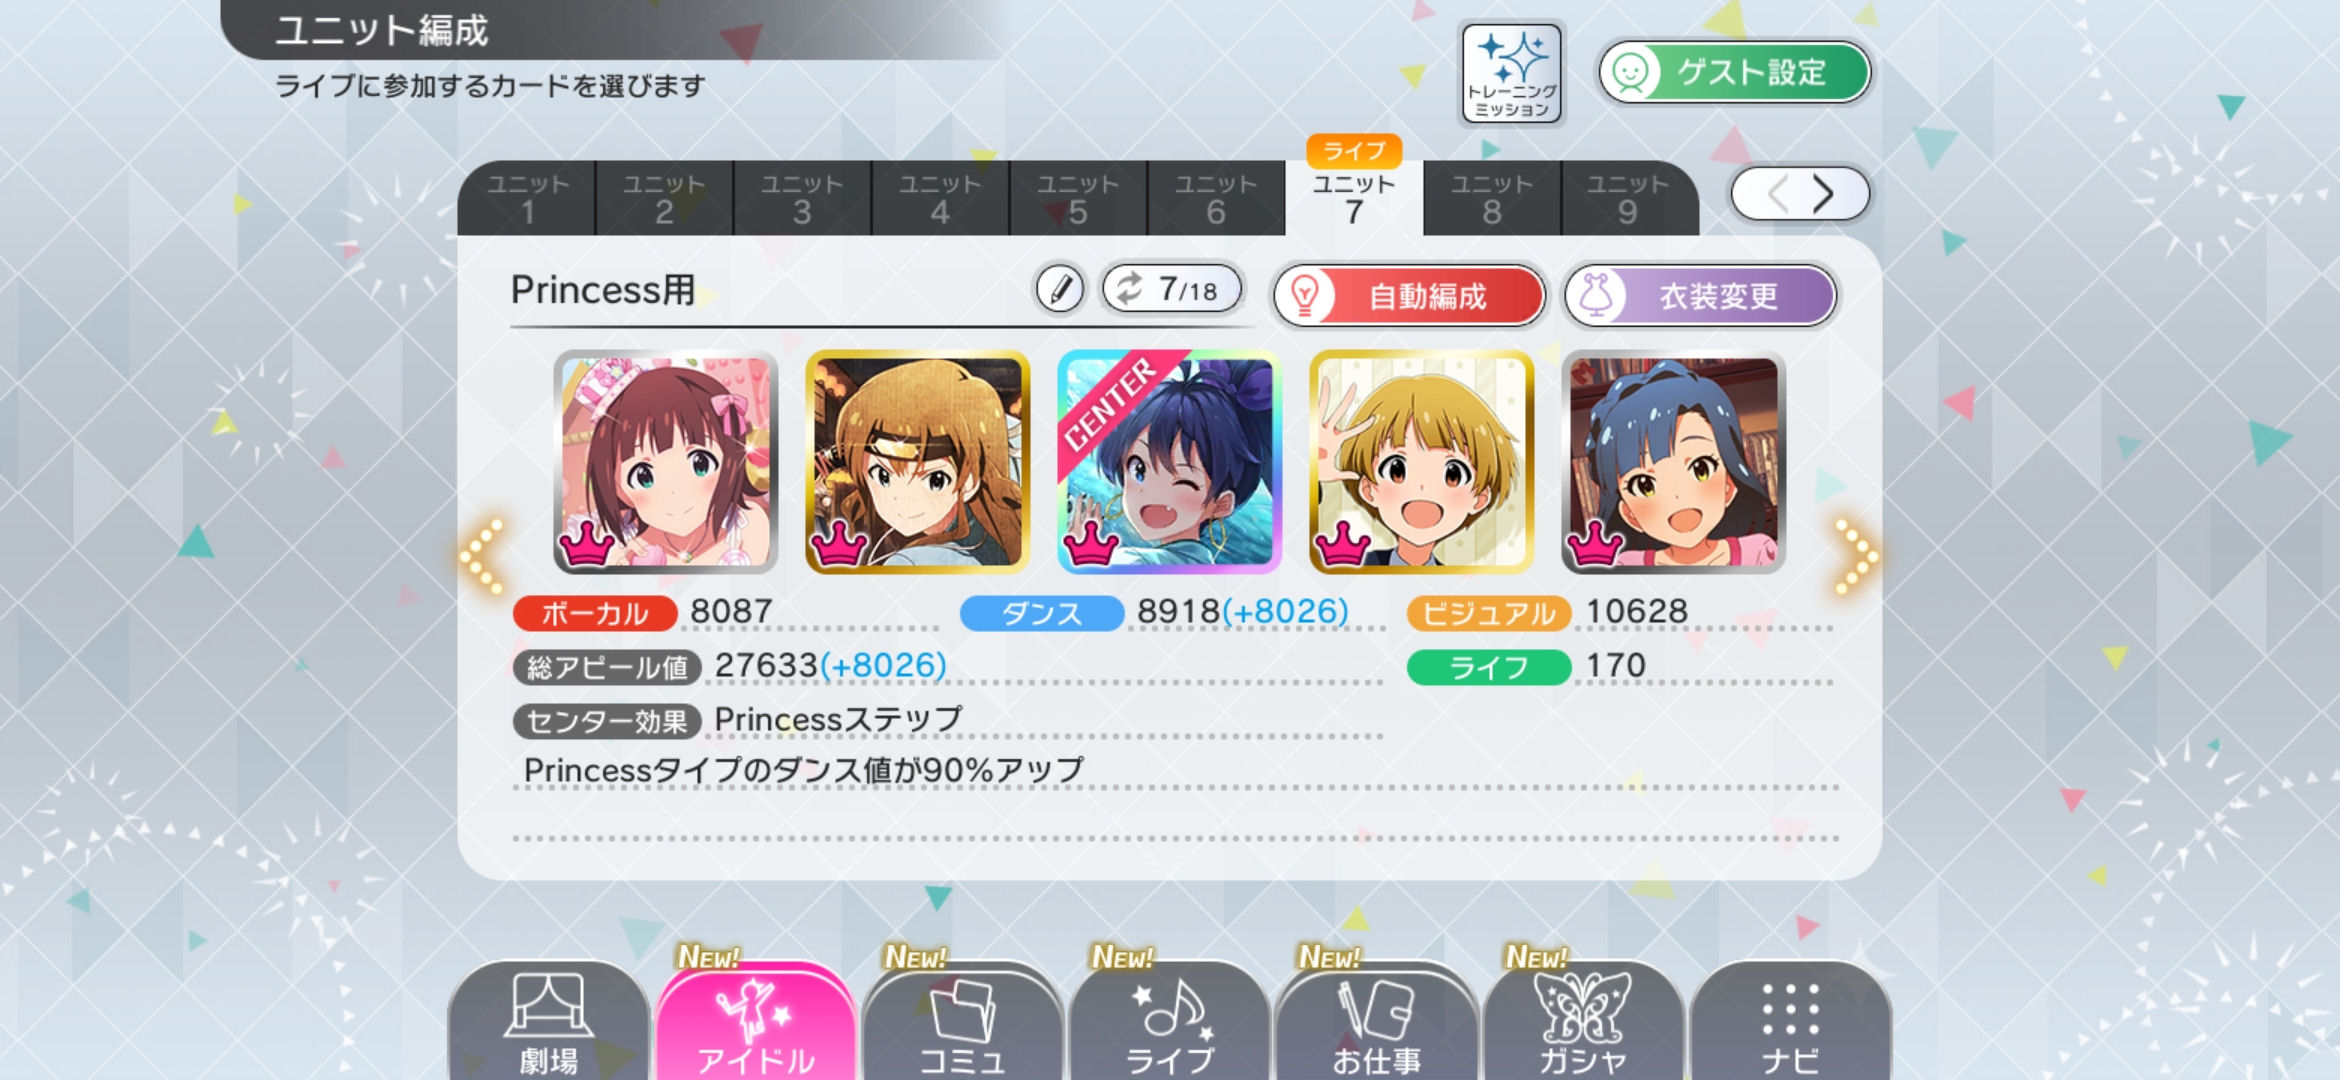Click the 自動編成 auto-formation button
Screen dimensions: 2340x1080
coord(1409,296)
